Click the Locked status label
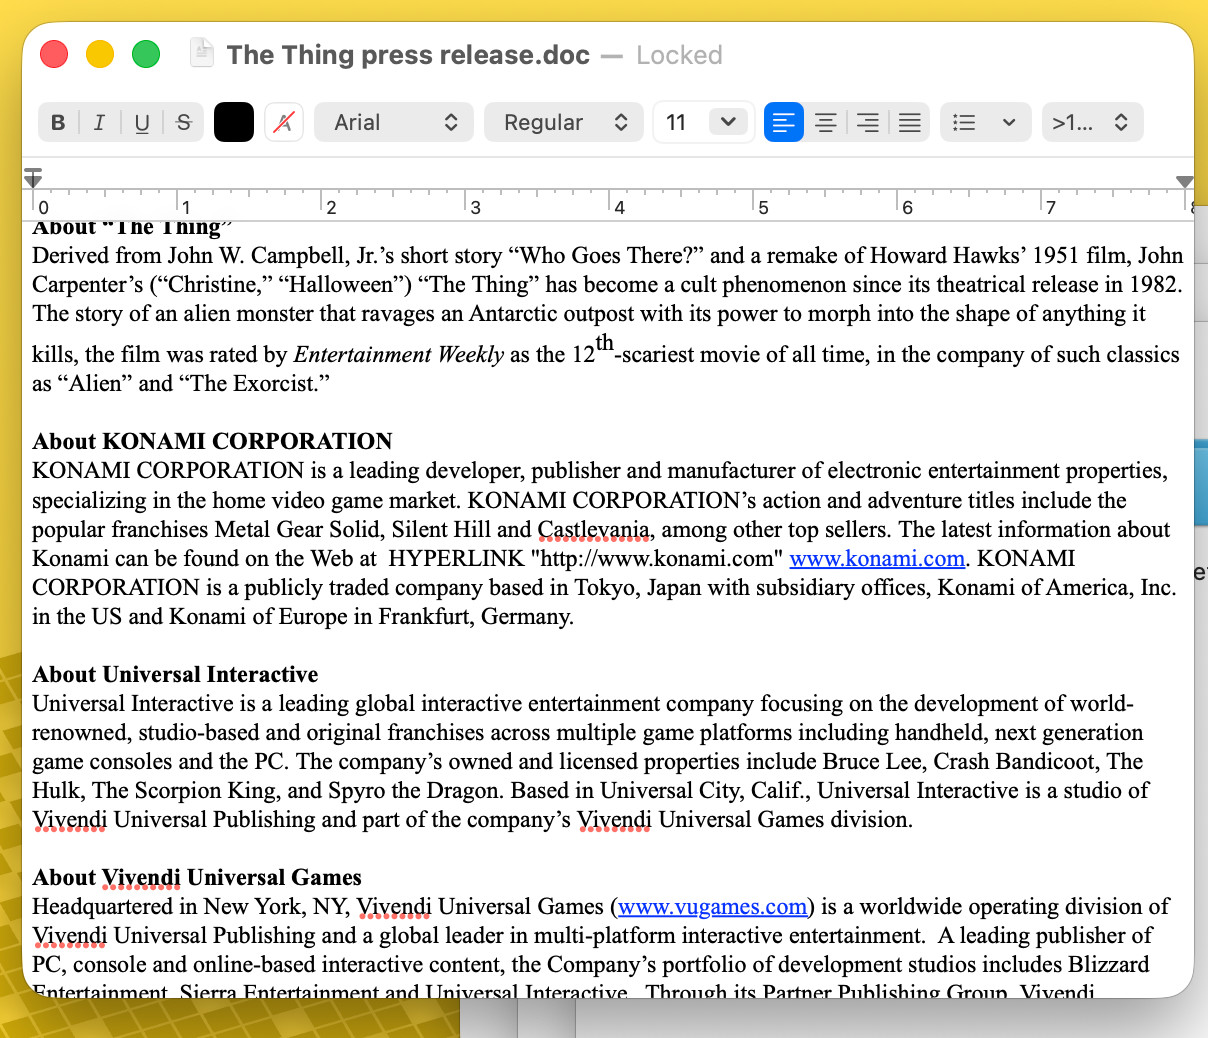Viewport: 1208px width, 1038px height. [x=679, y=55]
